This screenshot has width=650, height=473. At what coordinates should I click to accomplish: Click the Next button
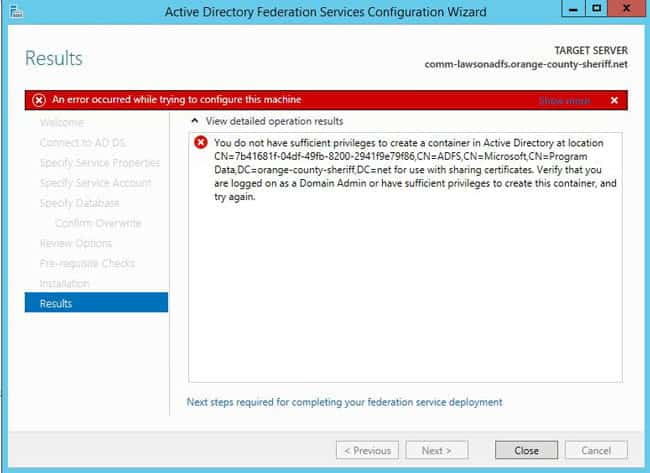437,450
